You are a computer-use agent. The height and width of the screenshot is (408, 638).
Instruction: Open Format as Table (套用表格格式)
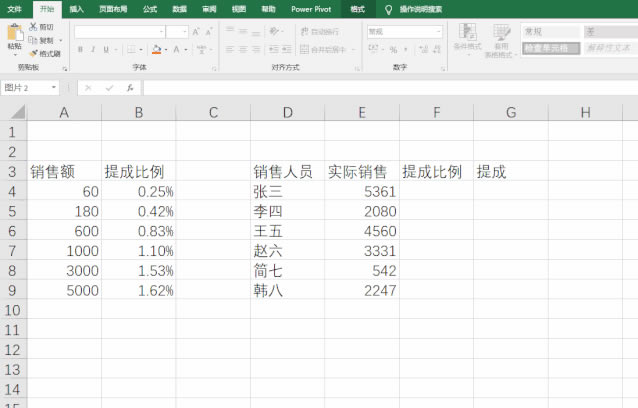click(x=500, y=41)
